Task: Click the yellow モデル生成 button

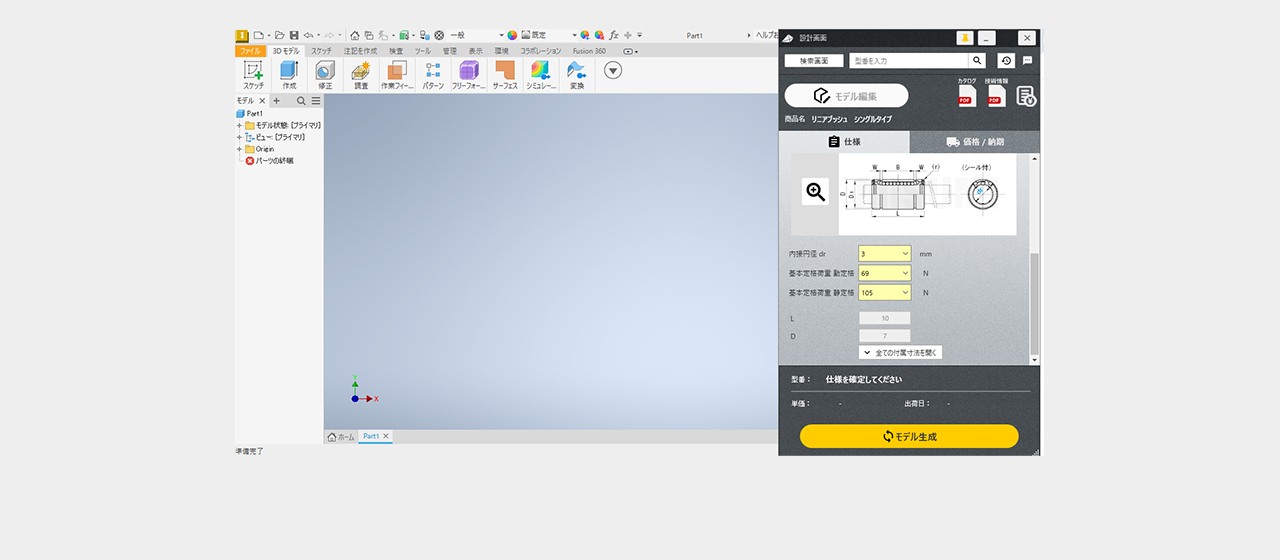Action: [908, 436]
